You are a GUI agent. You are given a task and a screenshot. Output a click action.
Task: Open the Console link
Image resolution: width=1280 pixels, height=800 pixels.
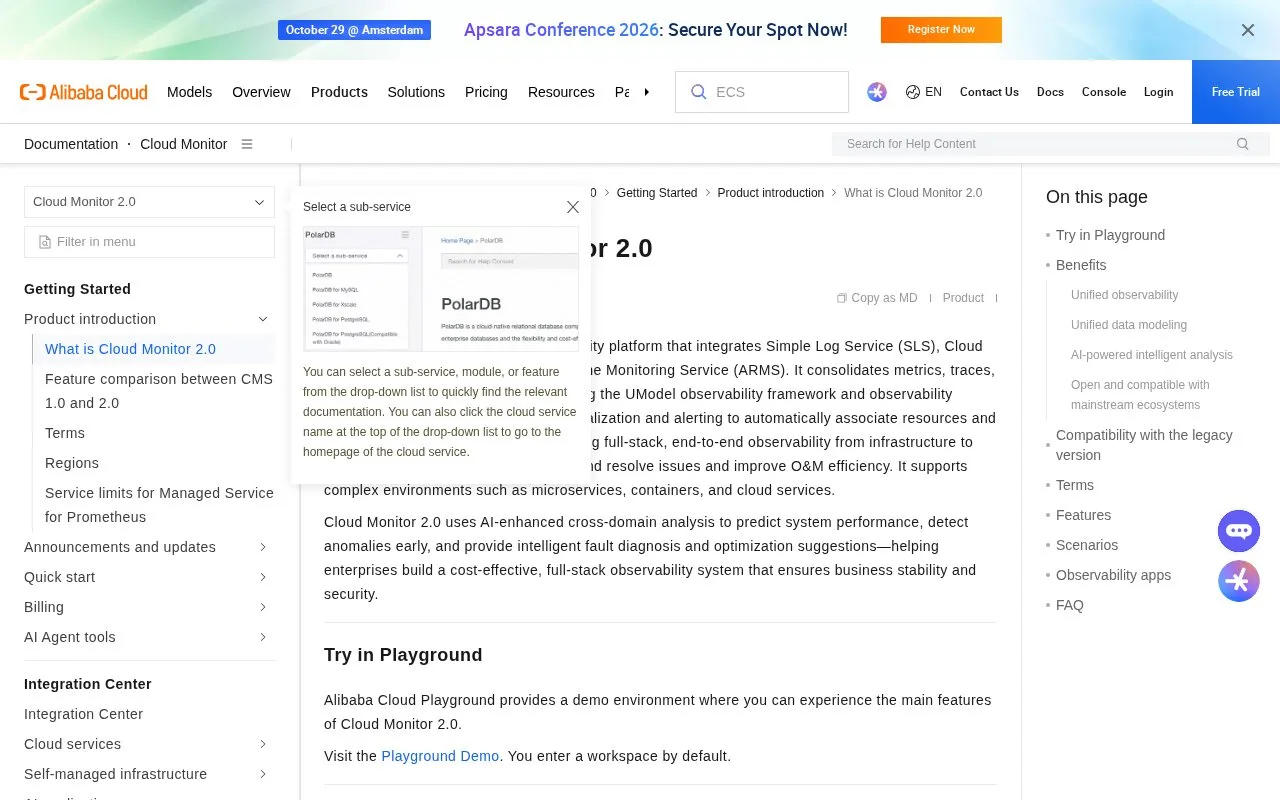[1104, 92]
